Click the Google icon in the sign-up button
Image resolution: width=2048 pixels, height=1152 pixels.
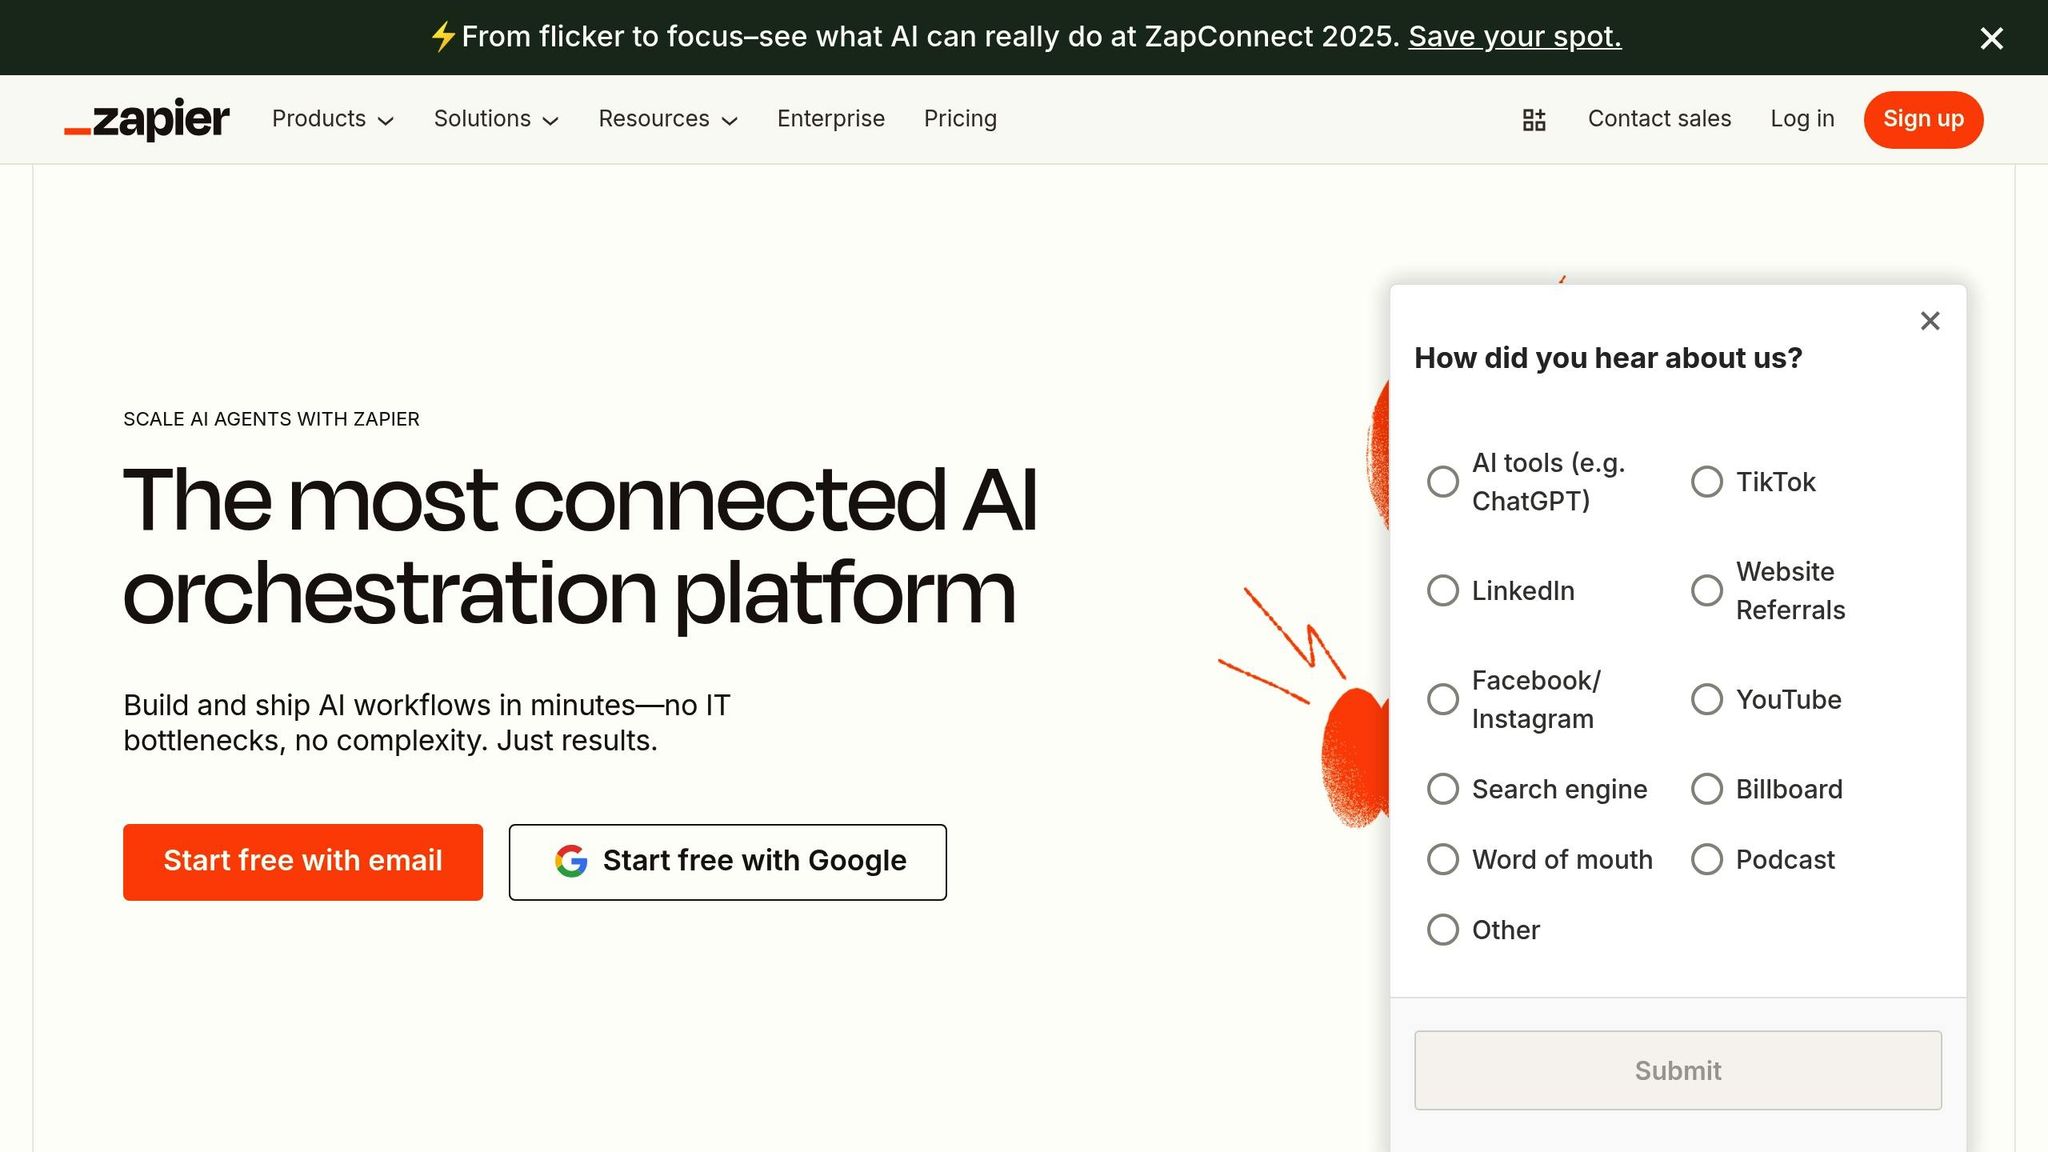(x=570, y=861)
